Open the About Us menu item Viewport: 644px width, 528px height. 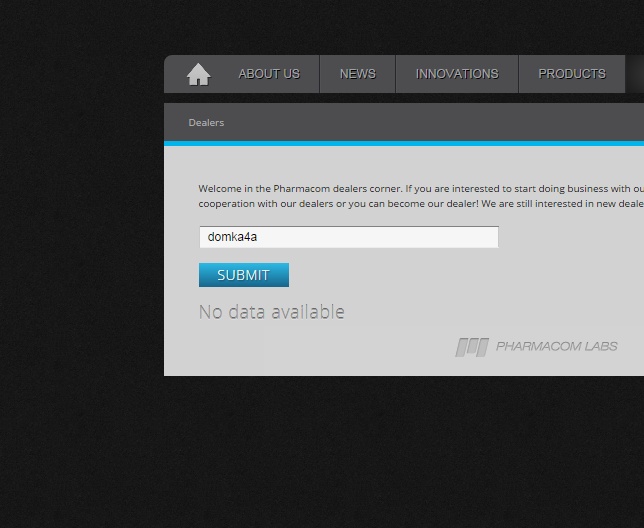coord(269,74)
